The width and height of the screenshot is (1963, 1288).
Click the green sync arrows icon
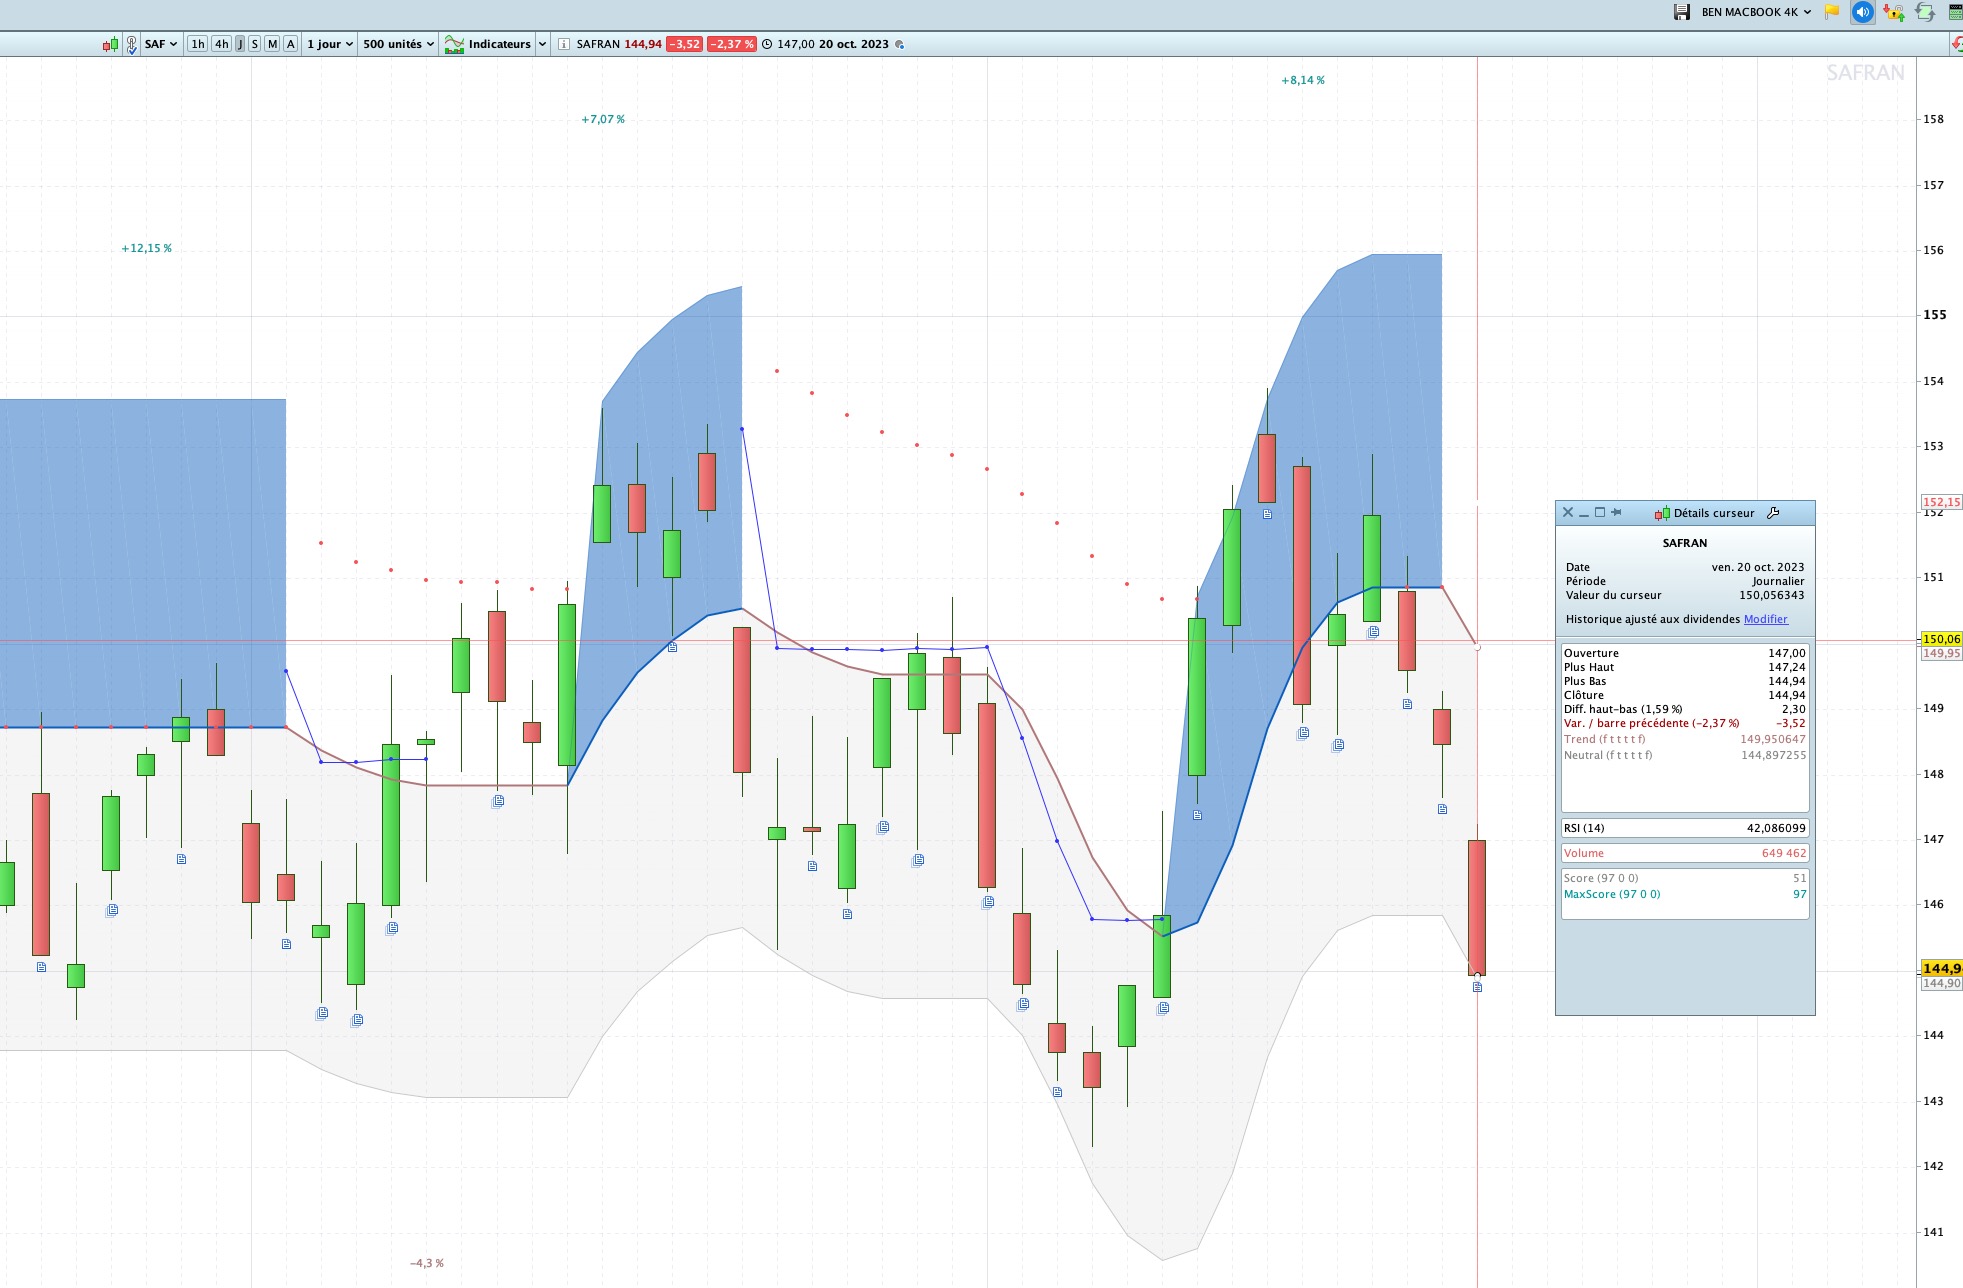(1925, 12)
